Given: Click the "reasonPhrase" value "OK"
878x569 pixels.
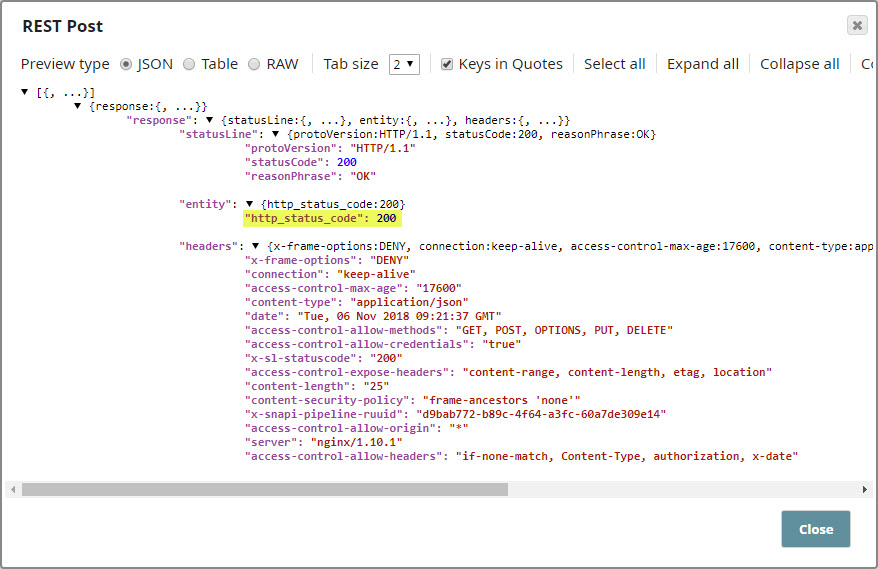Looking at the screenshot, I should (x=363, y=176).
